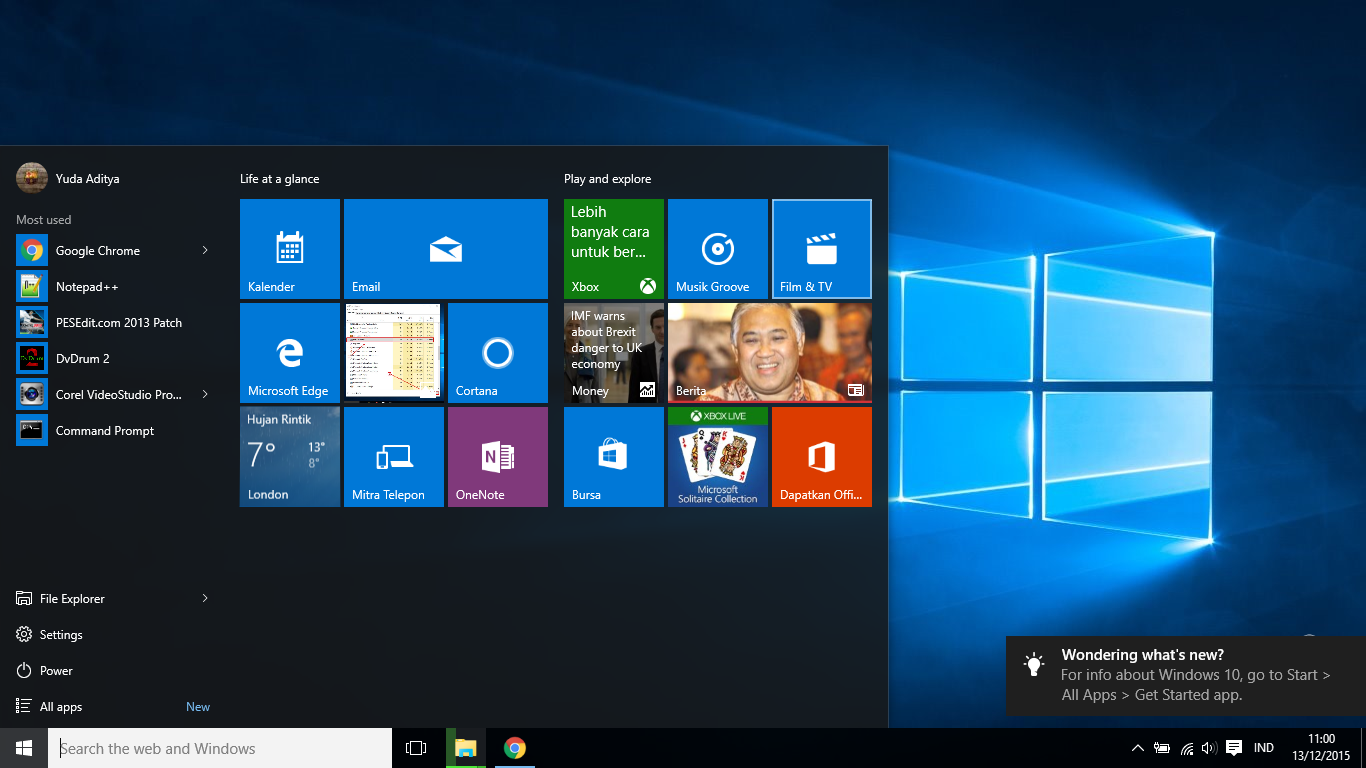The height and width of the screenshot is (768, 1366).
Task: Launch Microsoft Edge tile
Action: (290, 353)
